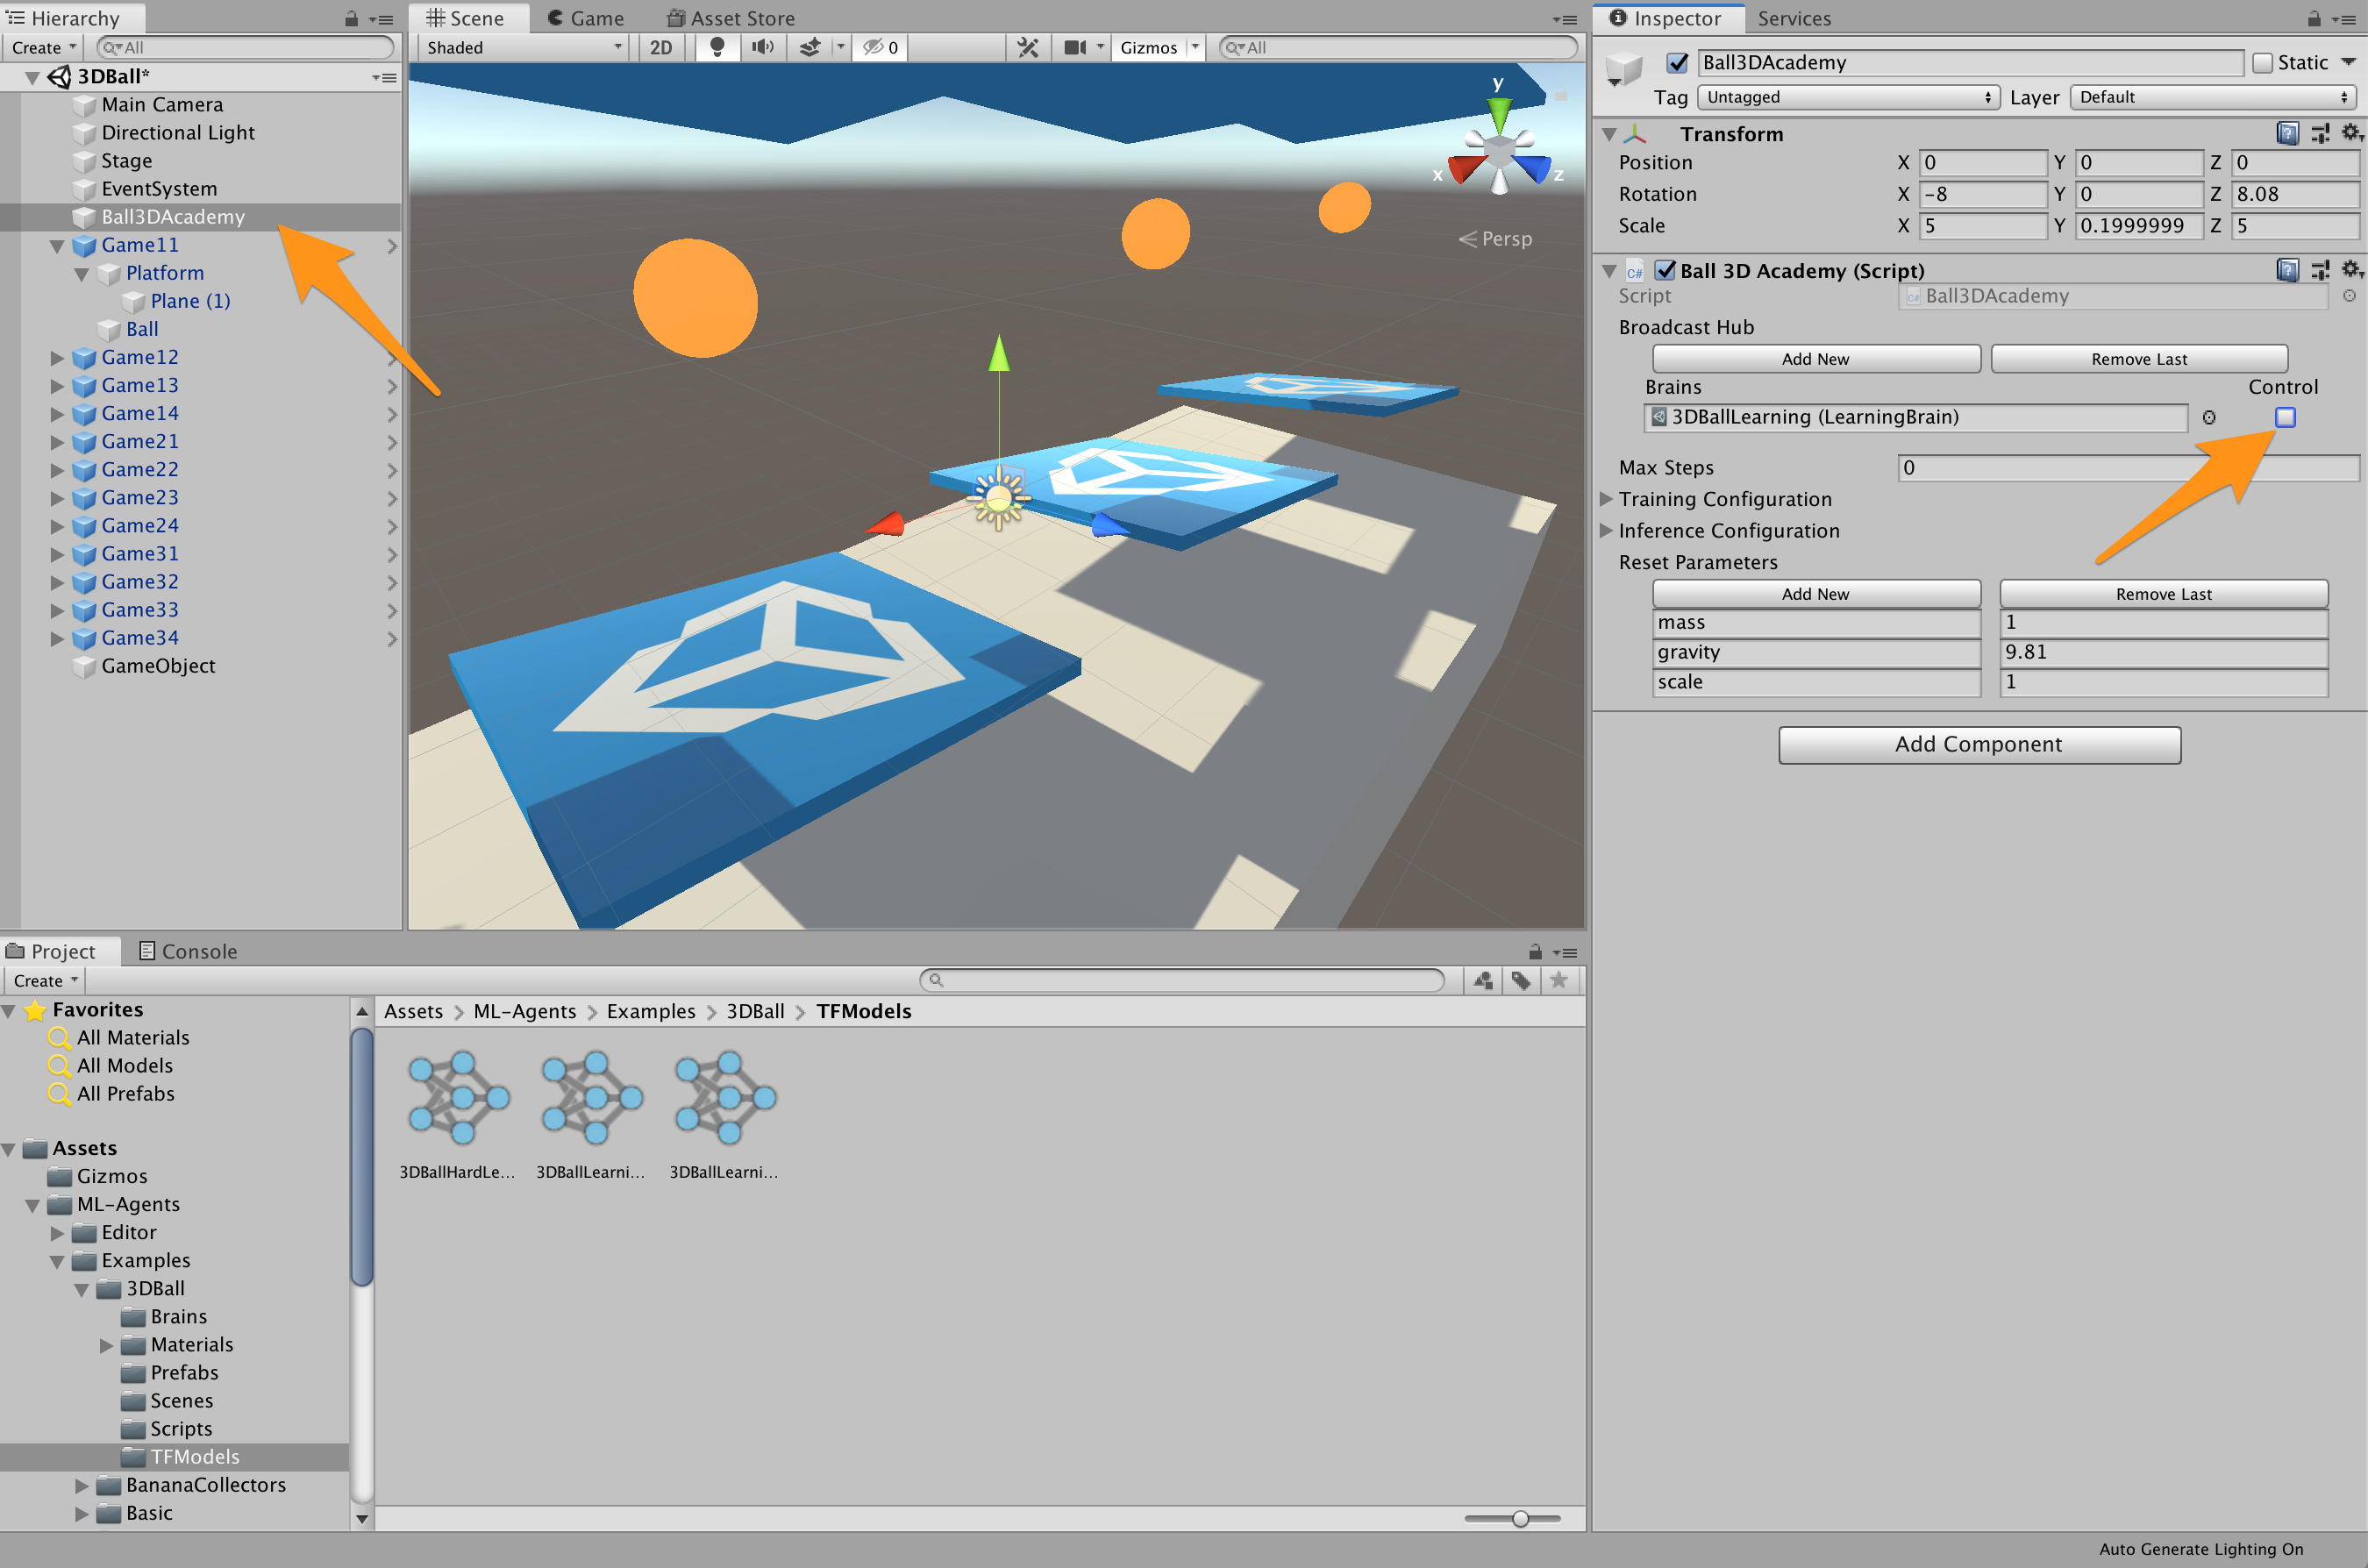This screenshot has width=2368, height=1568.
Task: Adjust the asset icon size slider
Action: point(1520,1518)
